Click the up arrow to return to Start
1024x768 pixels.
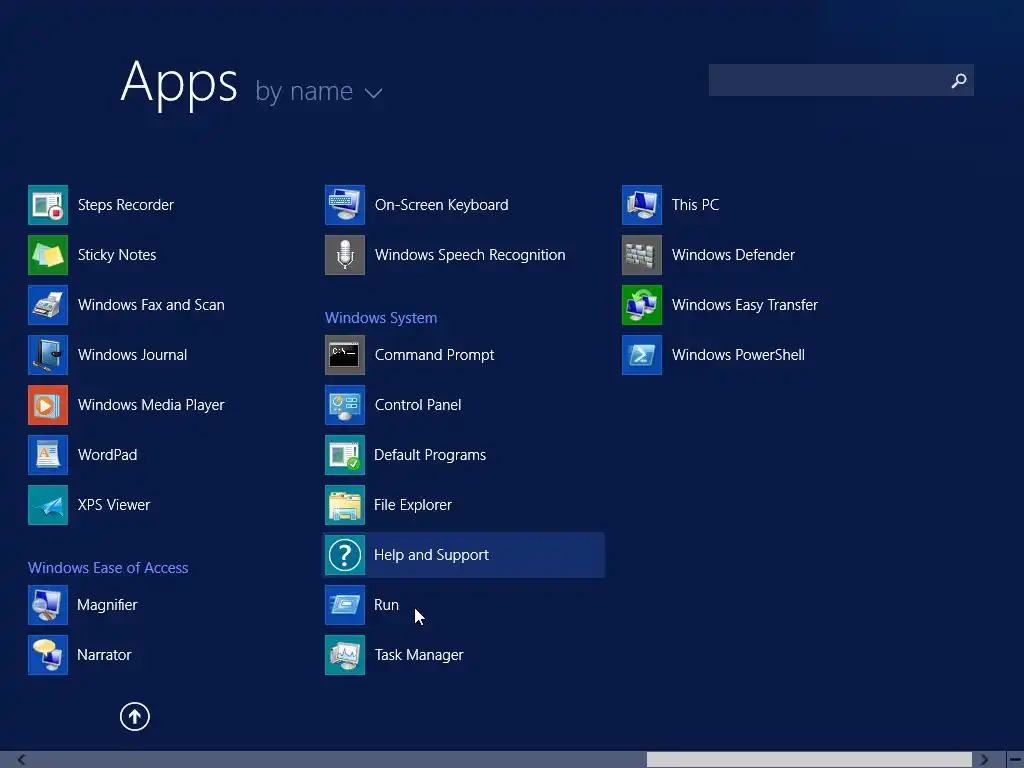click(x=135, y=716)
